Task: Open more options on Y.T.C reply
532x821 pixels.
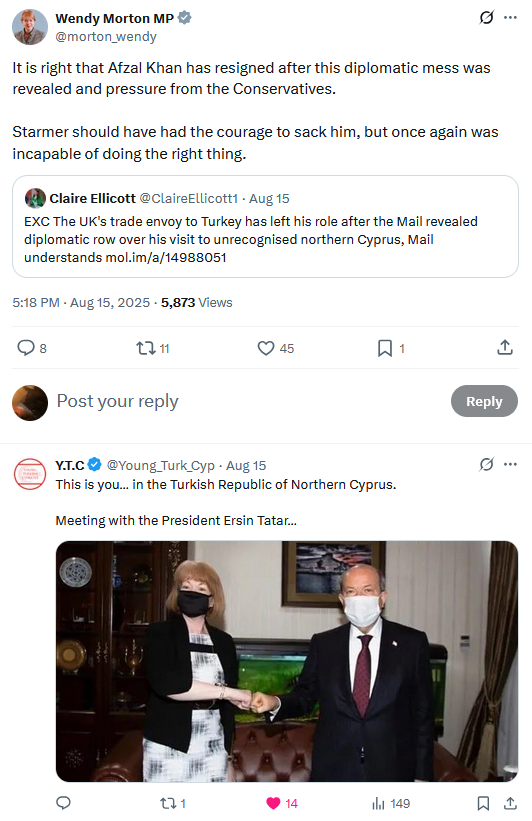Action: coord(510,464)
